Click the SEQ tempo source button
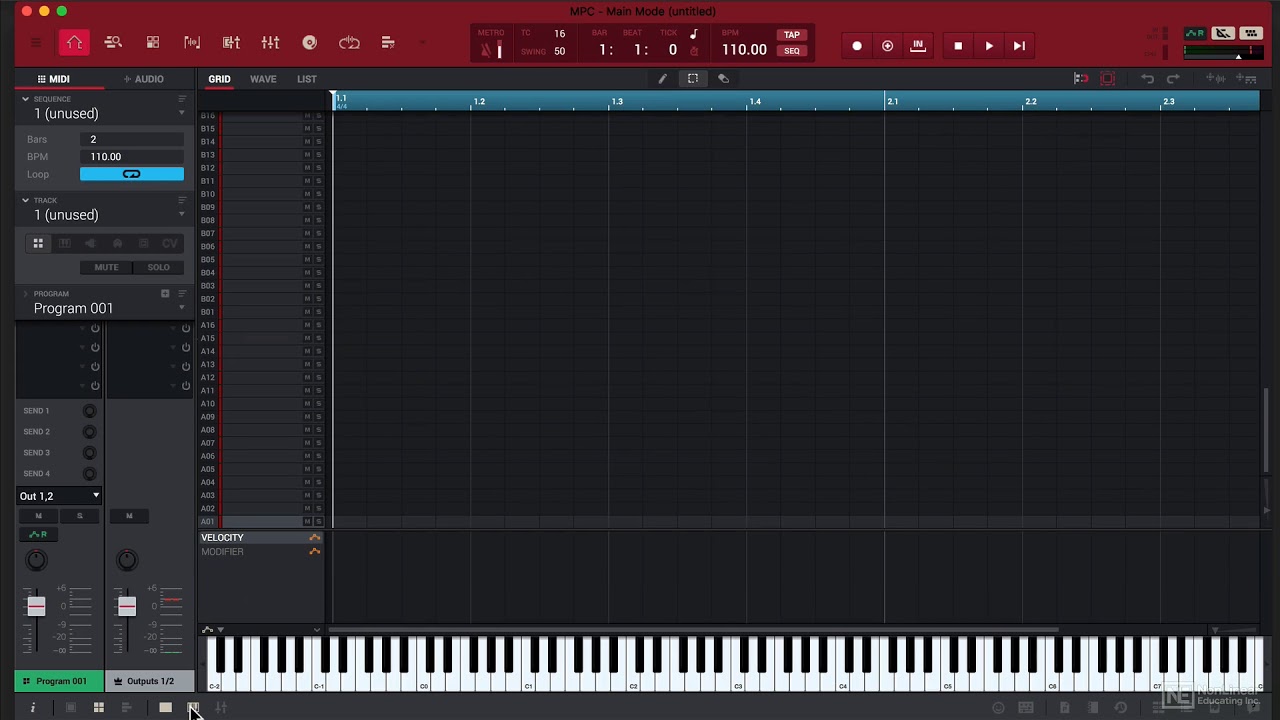 (x=792, y=51)
